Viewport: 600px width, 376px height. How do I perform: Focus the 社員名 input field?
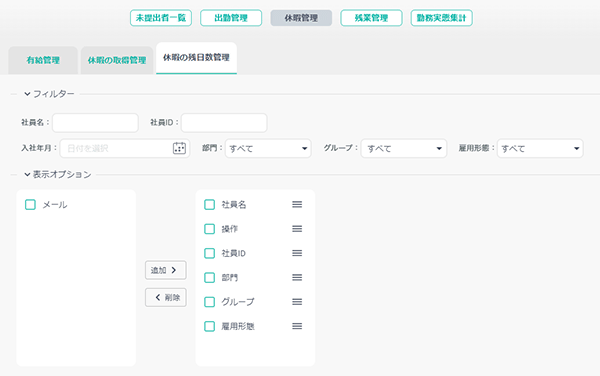[95, 123]
